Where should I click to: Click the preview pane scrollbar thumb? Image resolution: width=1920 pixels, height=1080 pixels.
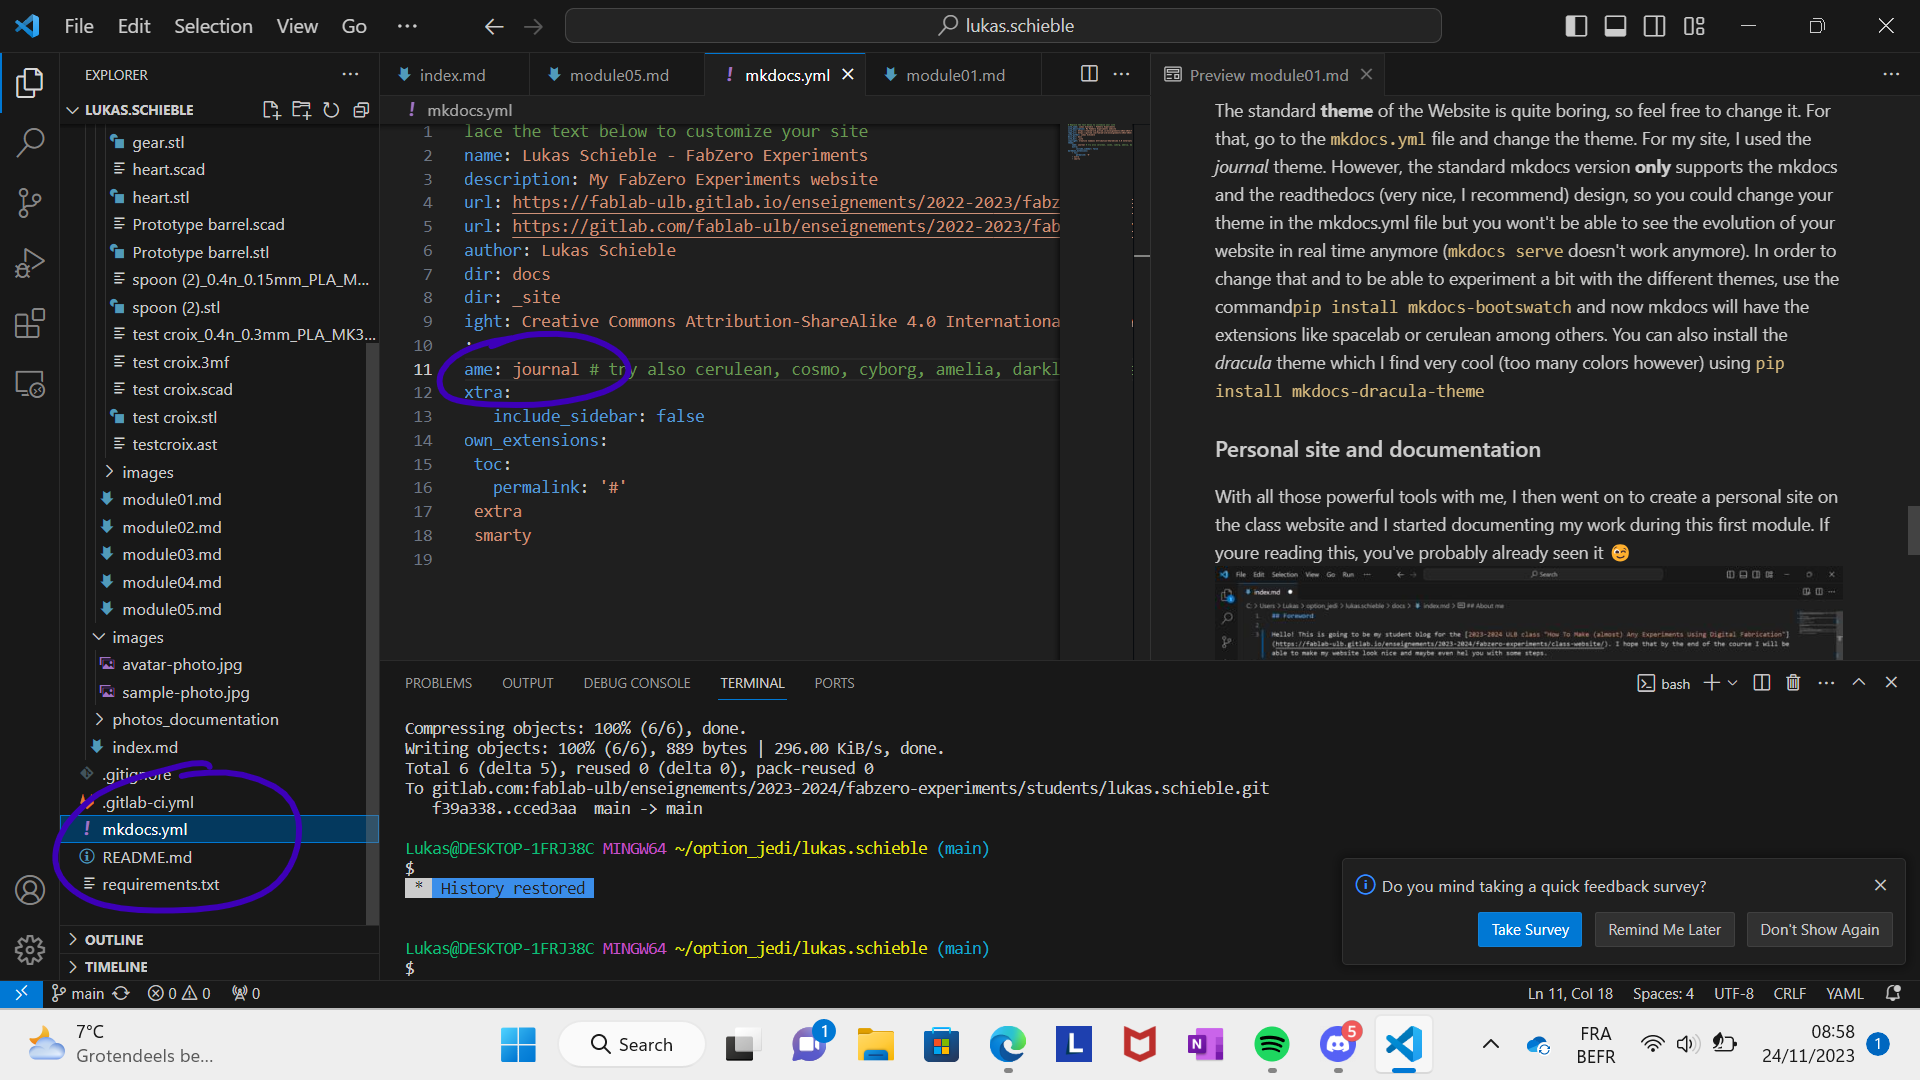pos(1913,530)
